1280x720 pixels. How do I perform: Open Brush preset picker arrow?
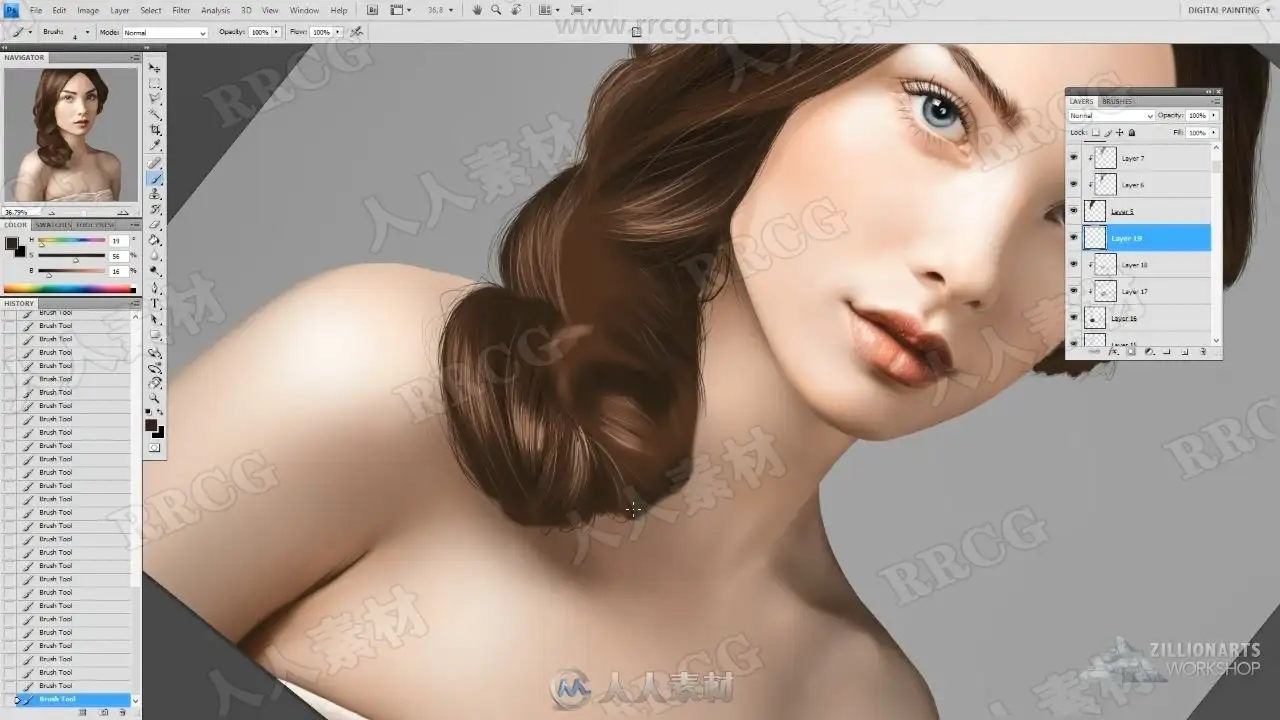(87, 32)
